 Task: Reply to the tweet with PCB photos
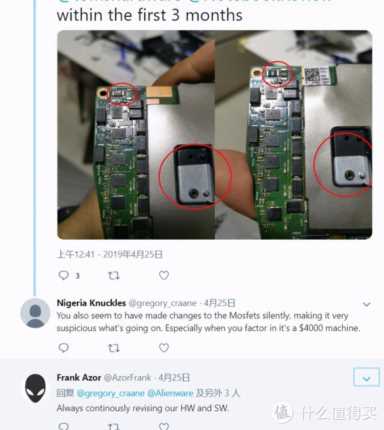64,275
